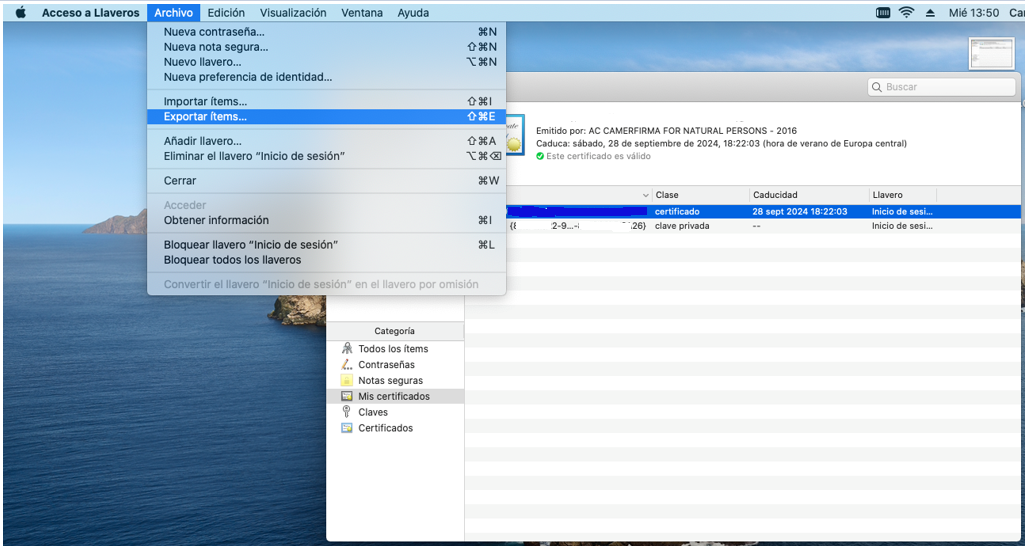Viewport: 1025px width, 546px height.
Task: Select Obtener información
Action: pos(326,220)
